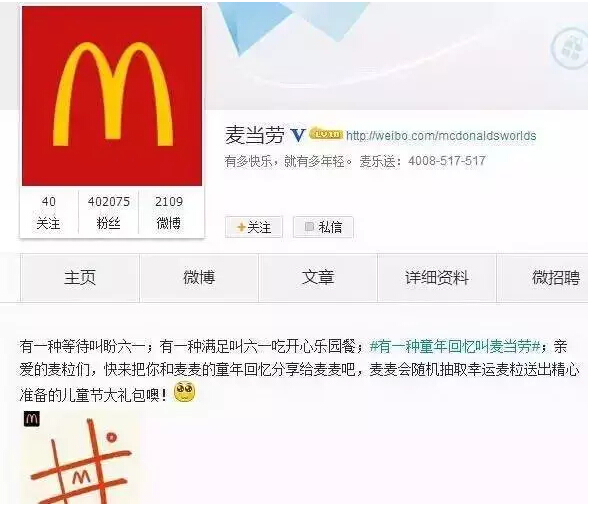View the 402075 粉丝 followers count

[109, 212]
